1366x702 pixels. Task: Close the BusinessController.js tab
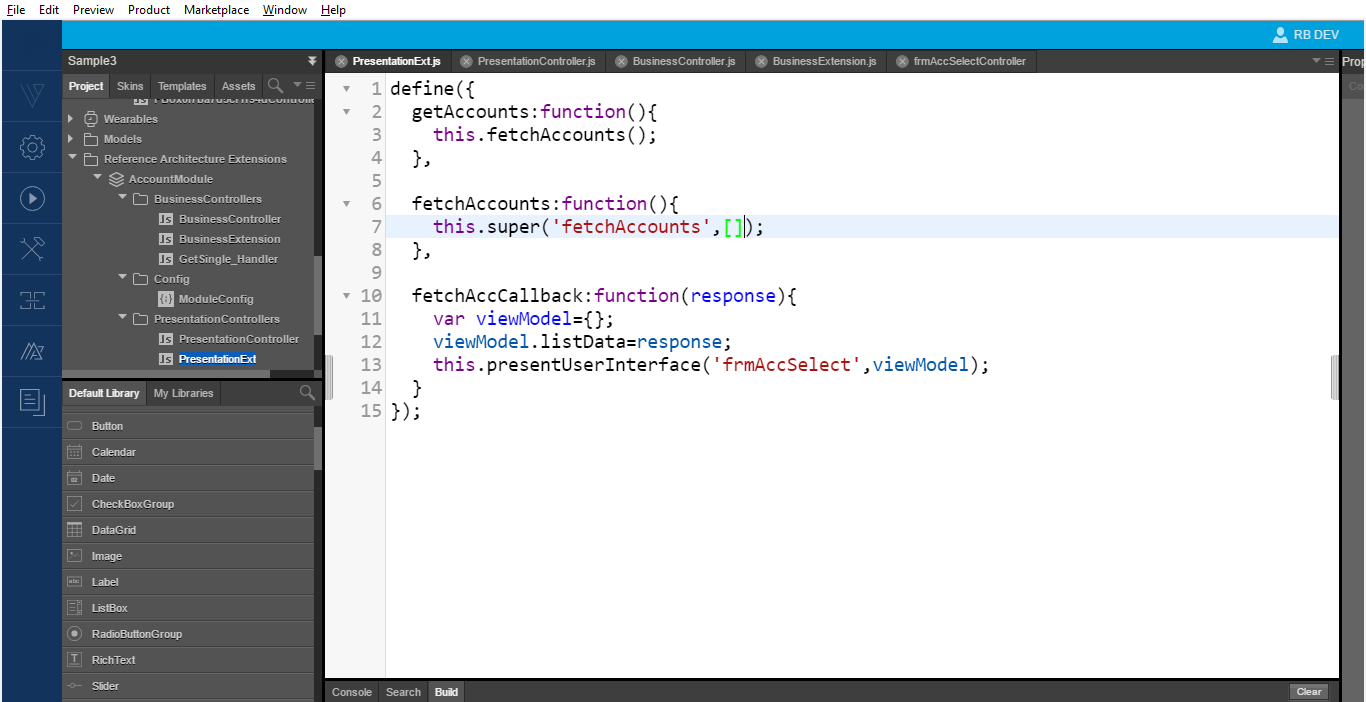pyautogui.click(x=621, y=61)
